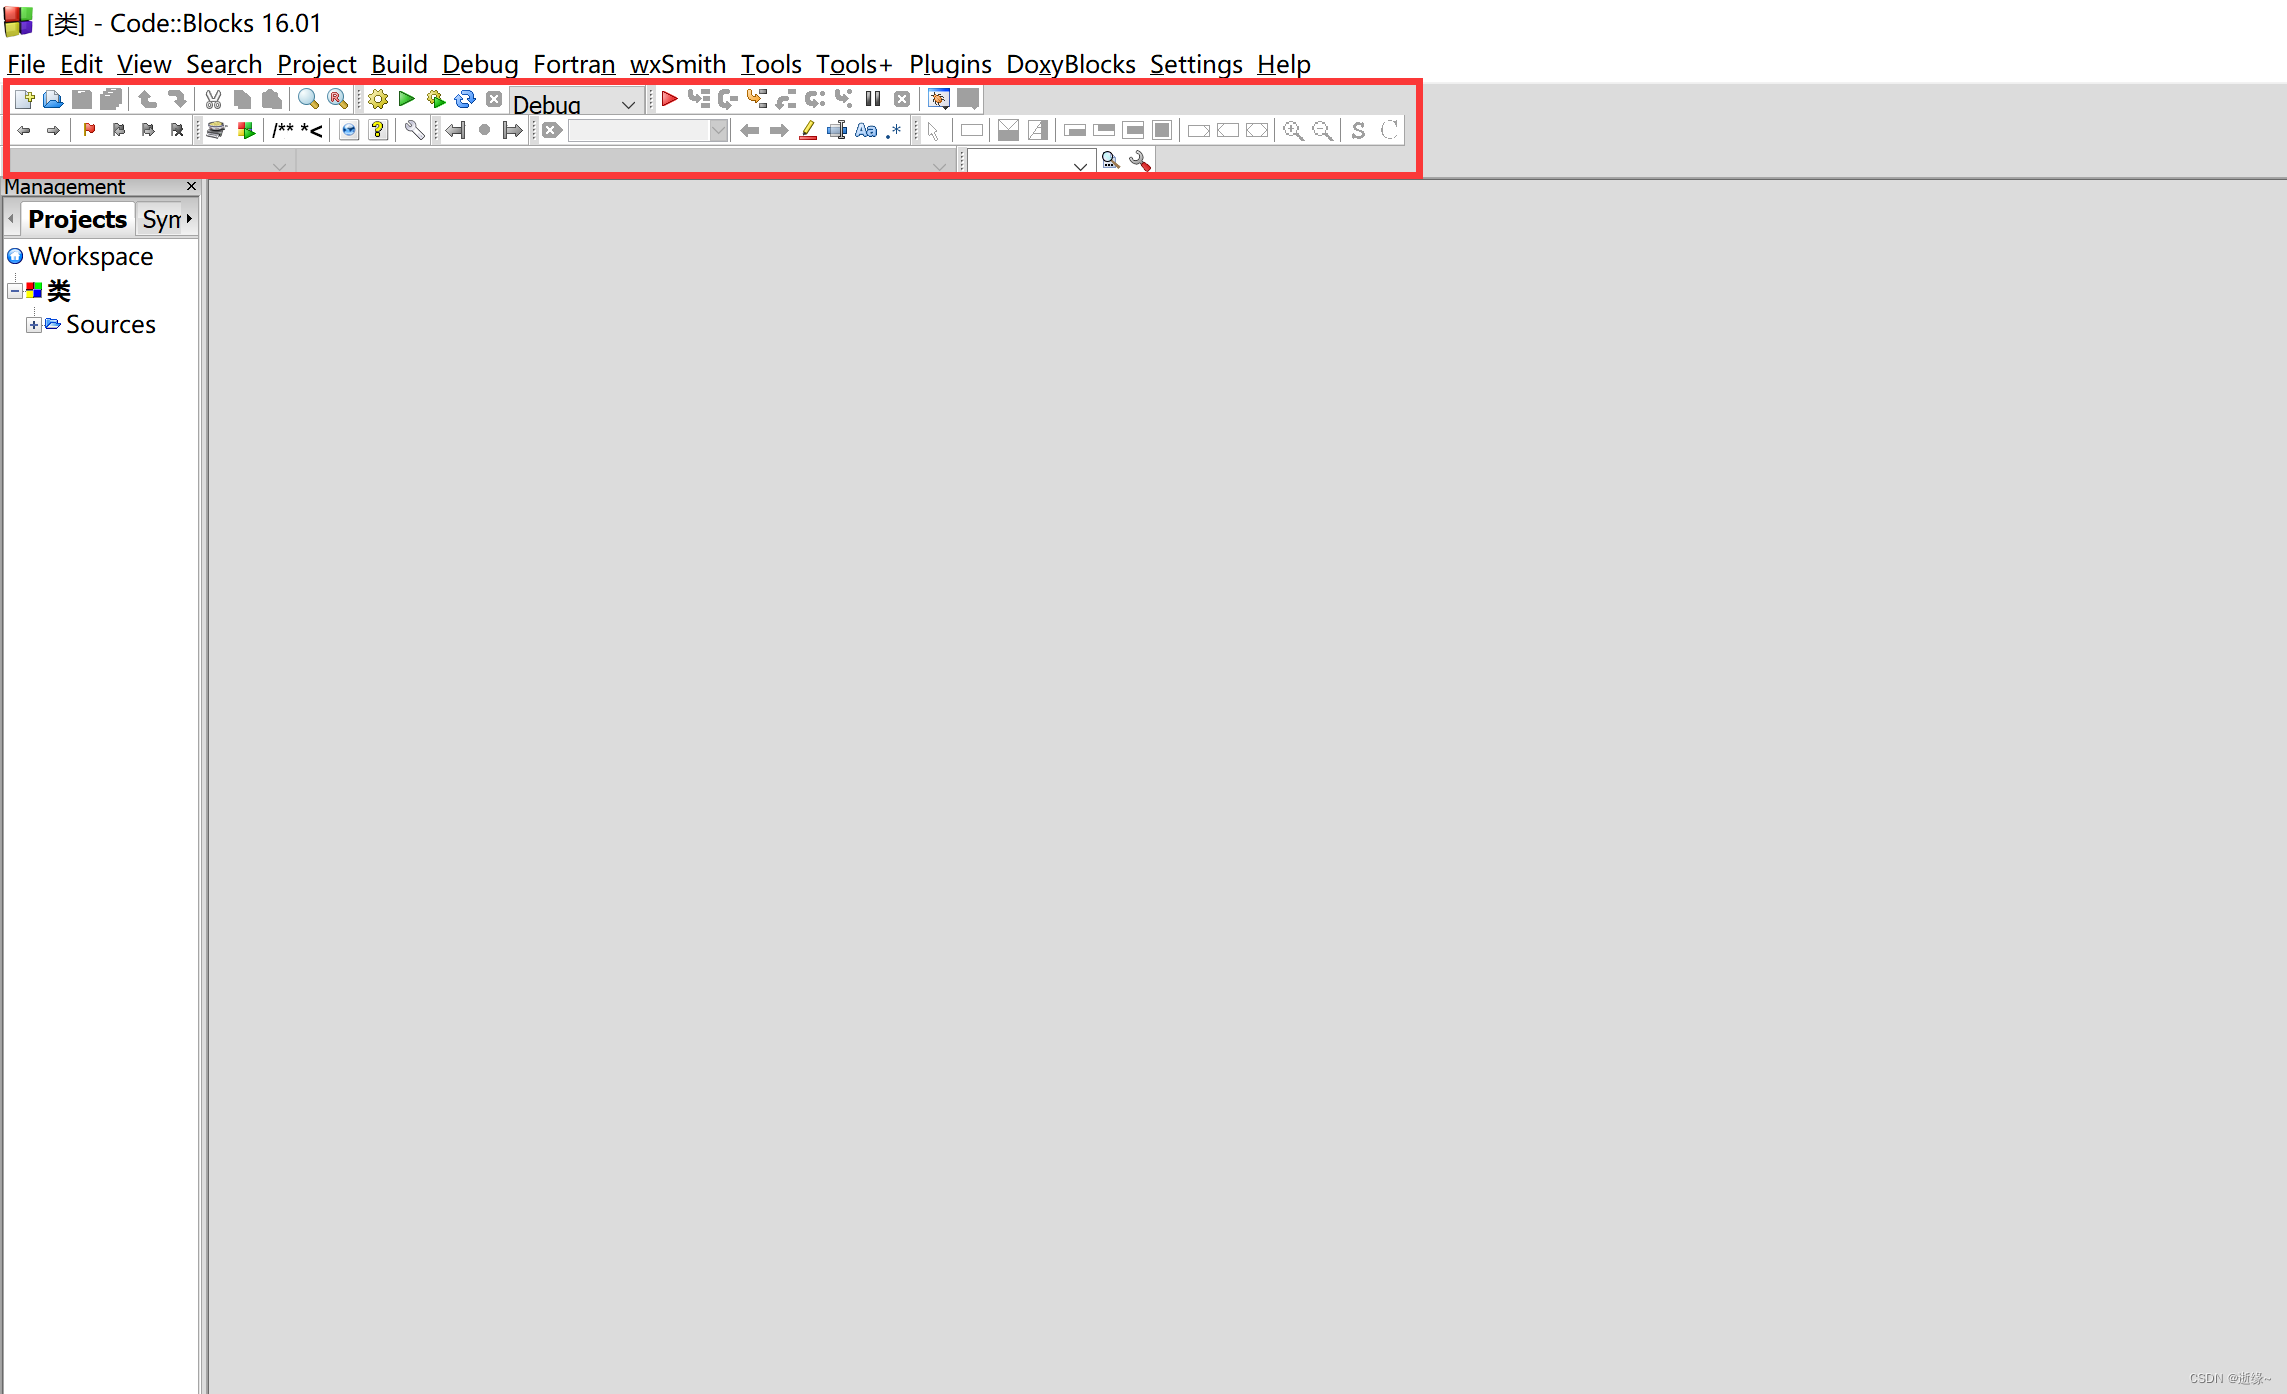2287x1394 pixels.
Task: Close the Management panel
Action: [x=191, y=187]
